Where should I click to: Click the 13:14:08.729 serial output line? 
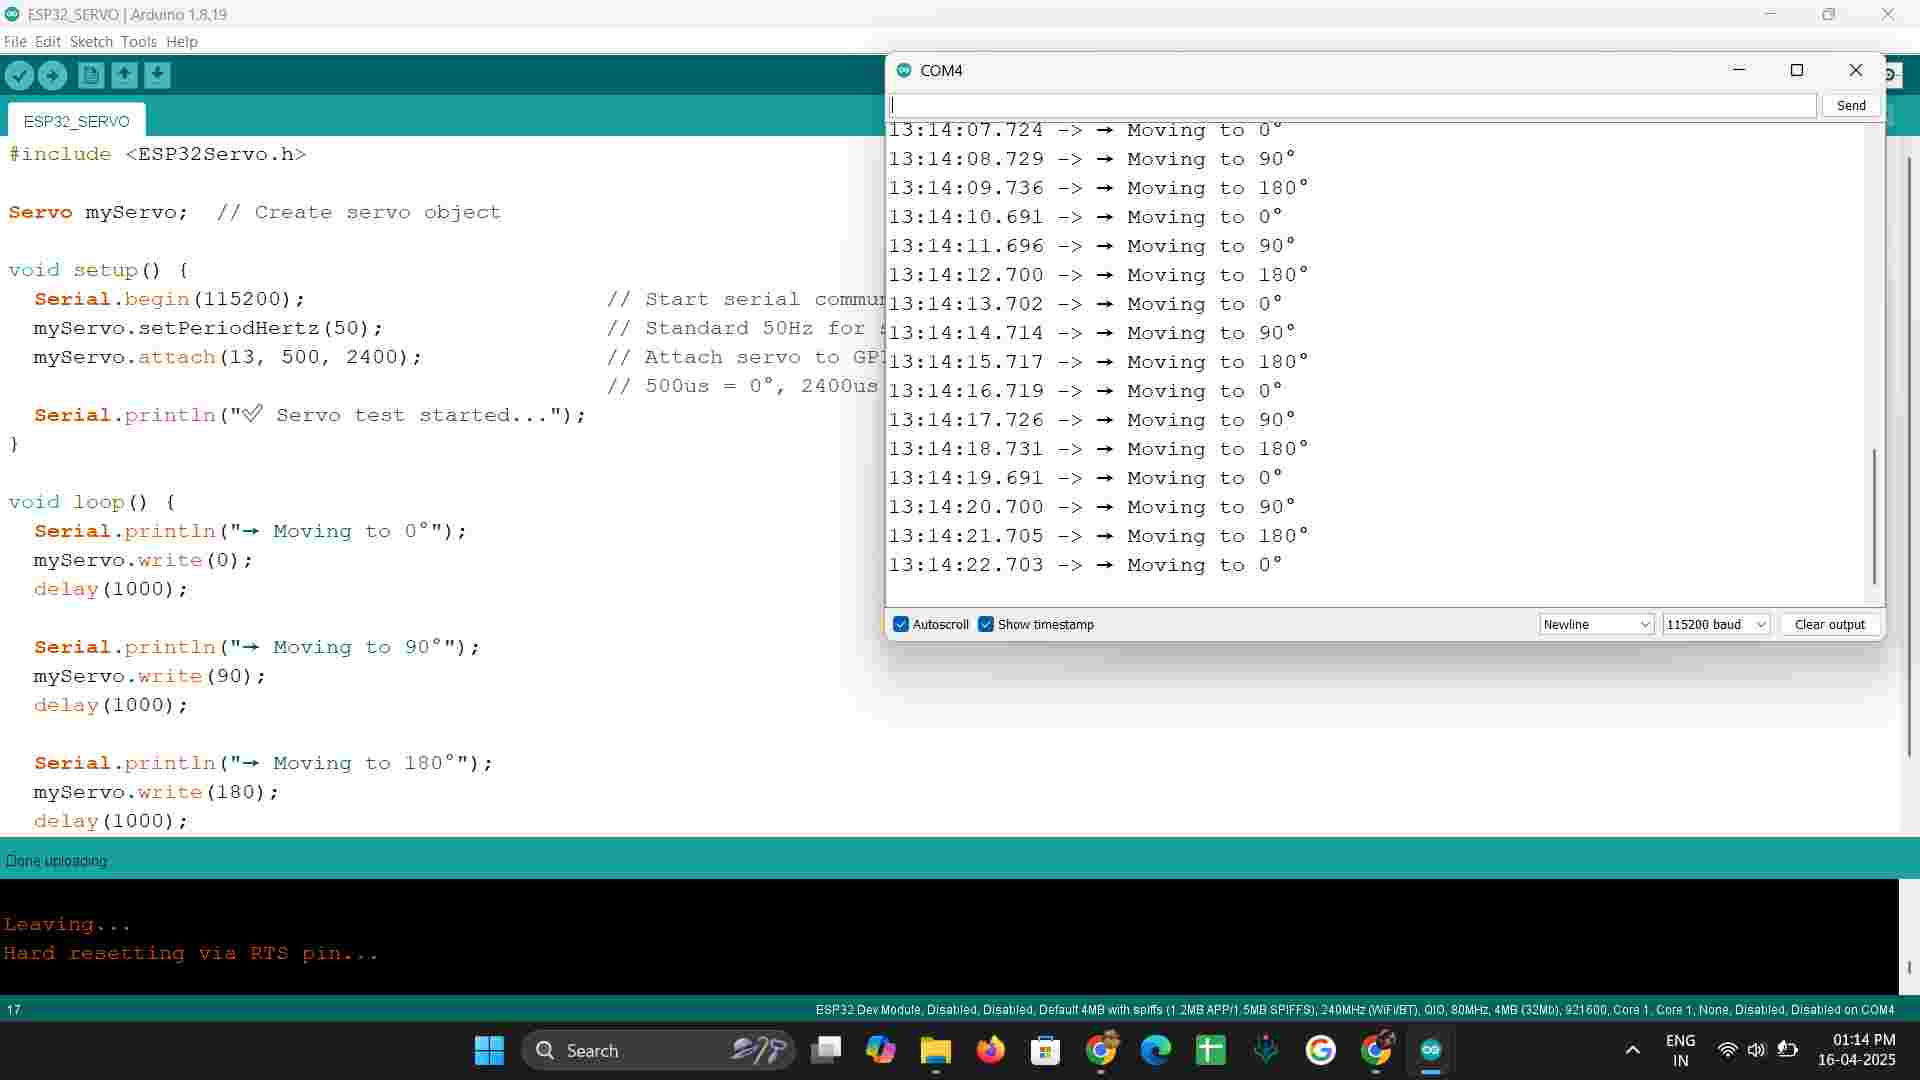[x=1092, y=159]
